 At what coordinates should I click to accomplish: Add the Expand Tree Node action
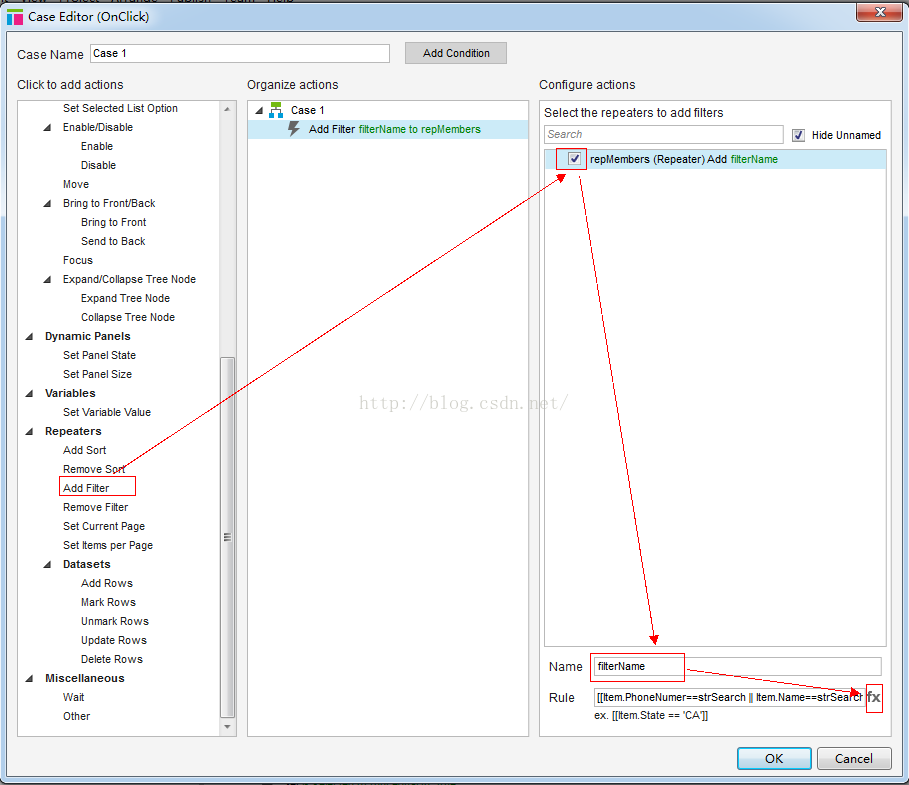[125, 299]
